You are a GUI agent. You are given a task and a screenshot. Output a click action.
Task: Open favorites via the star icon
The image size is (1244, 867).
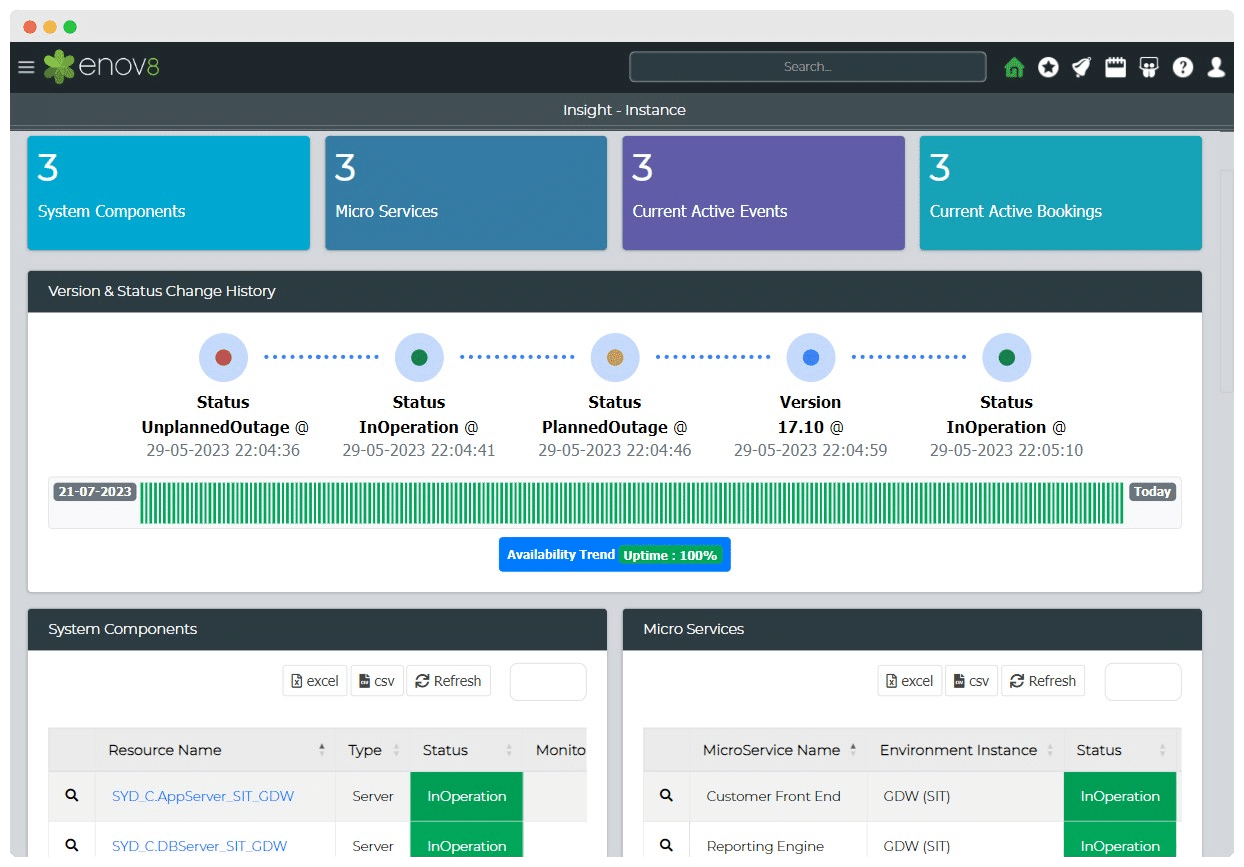tap(1048, 67)
